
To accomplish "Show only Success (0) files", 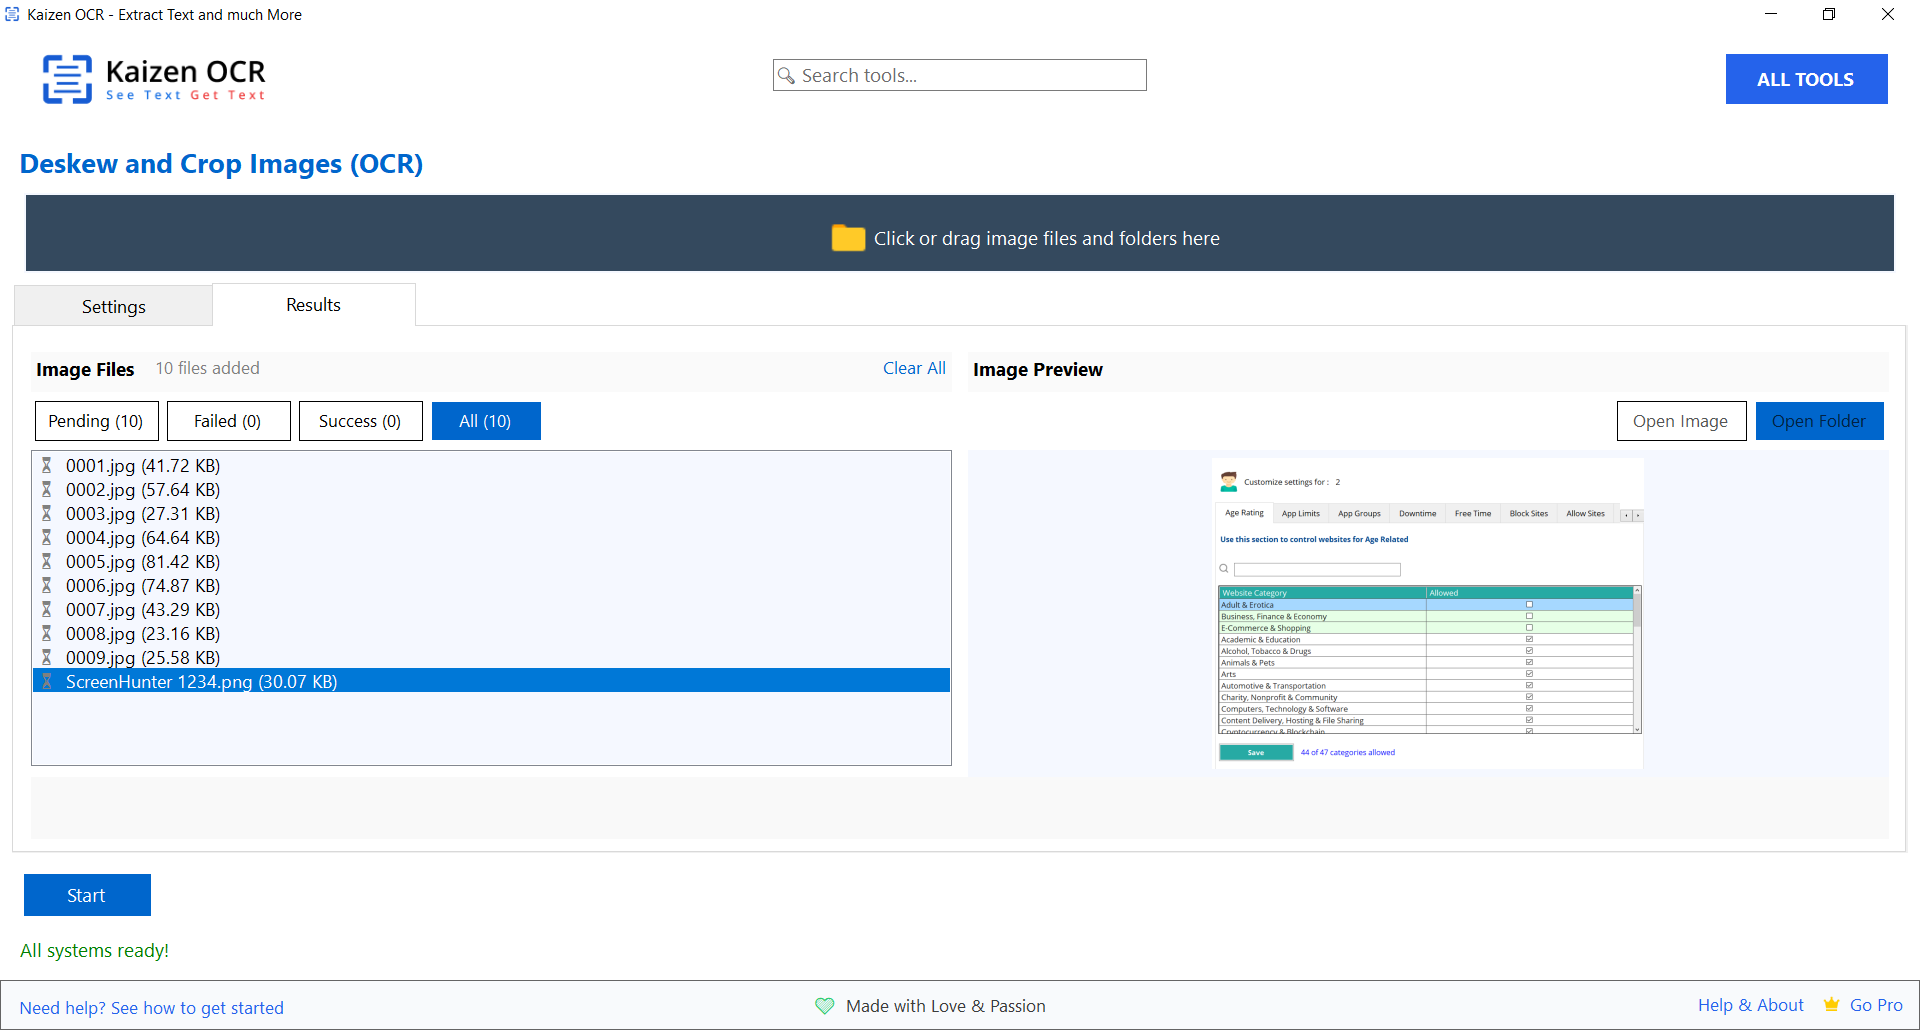I will [x=360, y=421].
